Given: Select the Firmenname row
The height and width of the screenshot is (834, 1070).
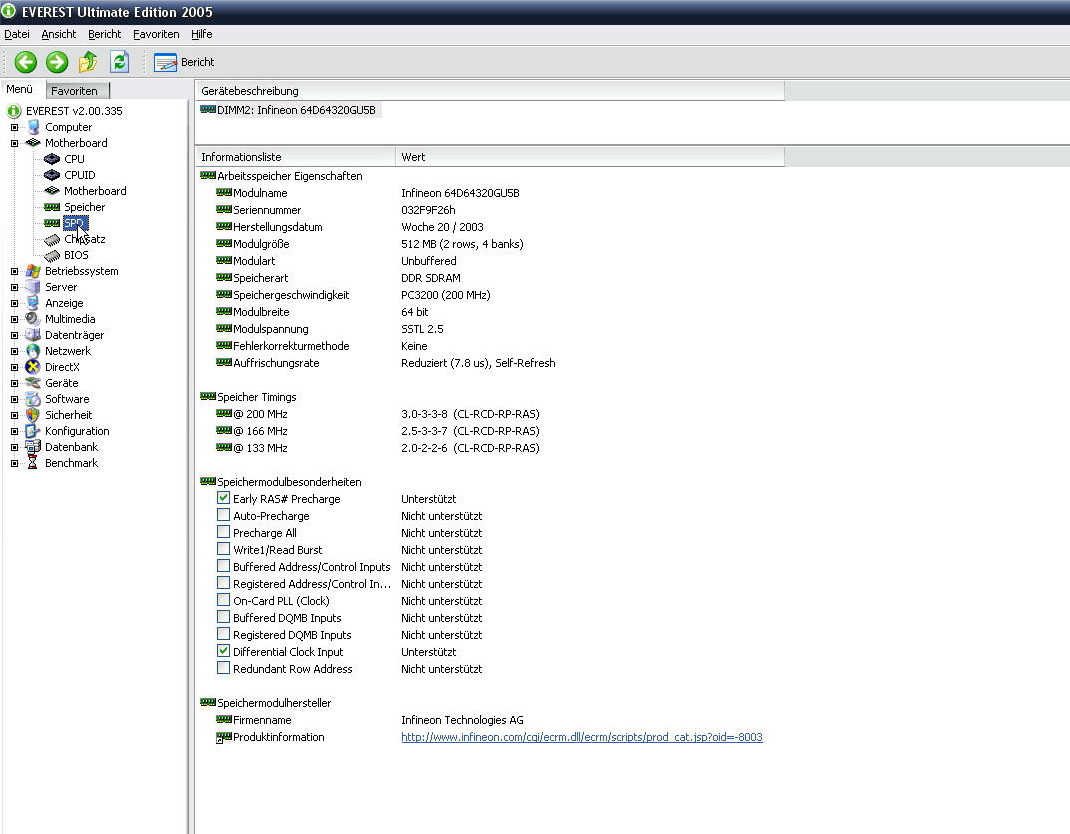Looking at the screenshot, I should [x=490, y=720].
